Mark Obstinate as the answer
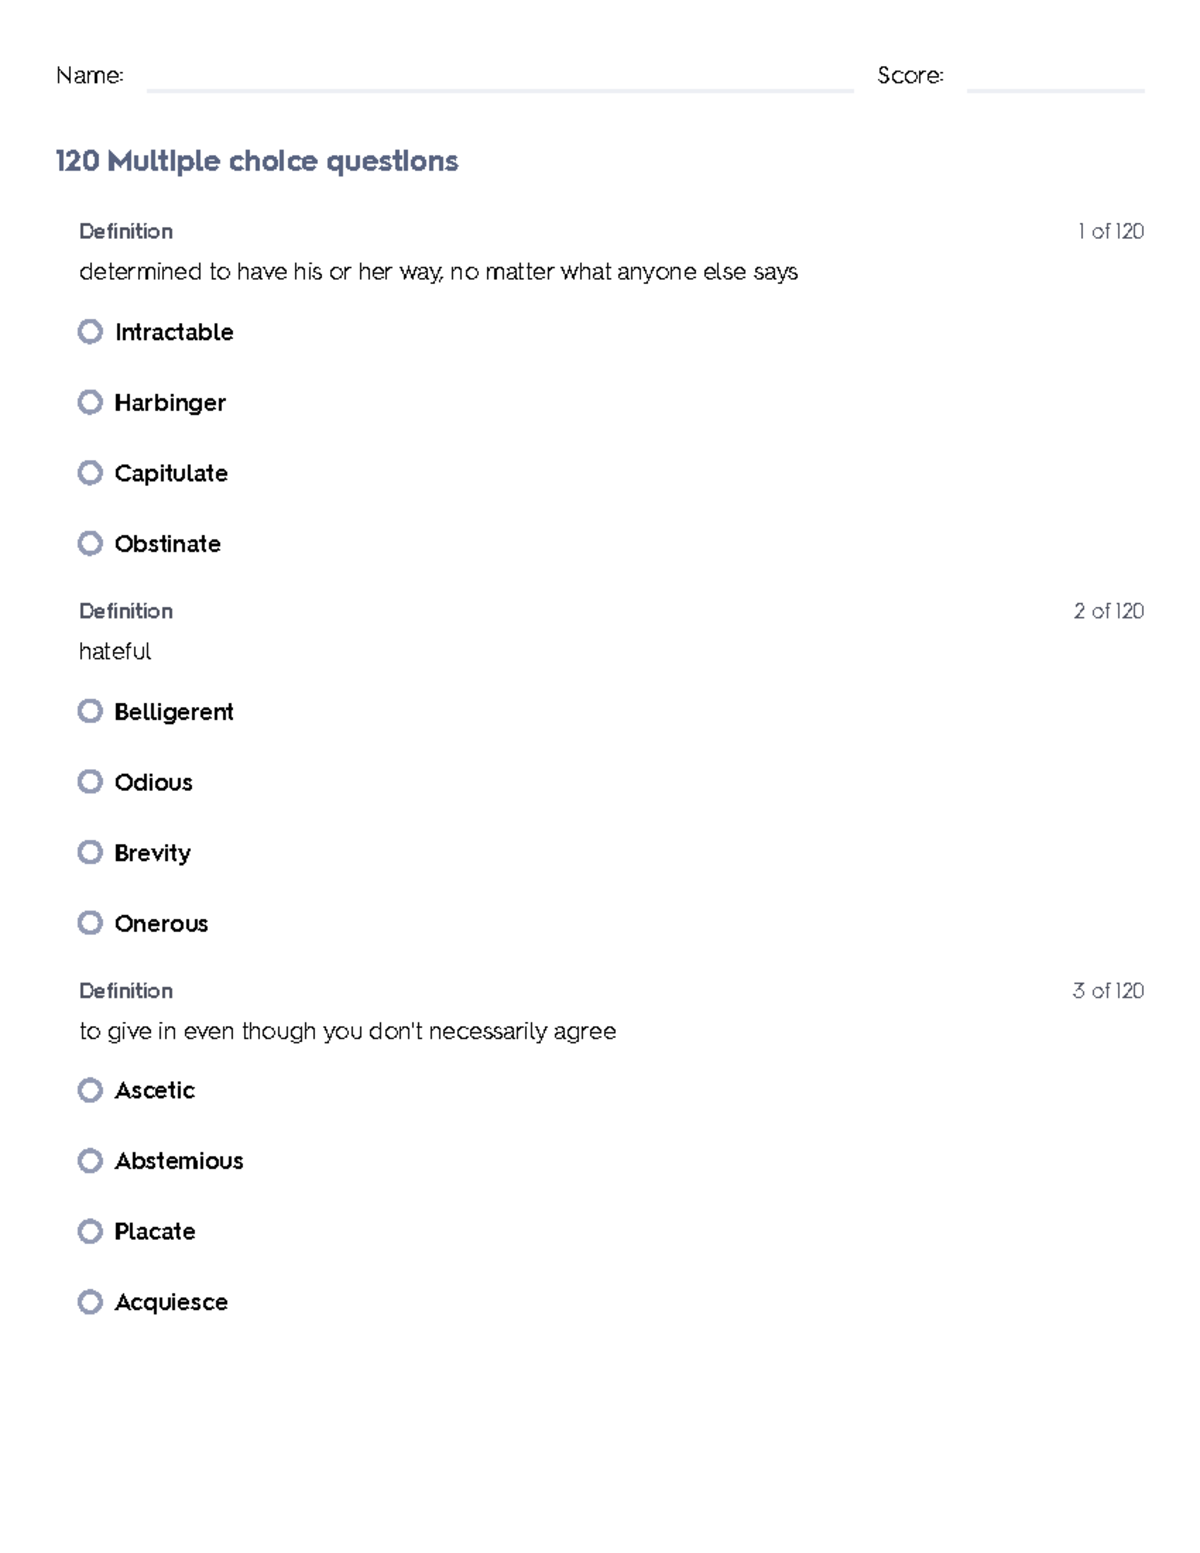 90,543
